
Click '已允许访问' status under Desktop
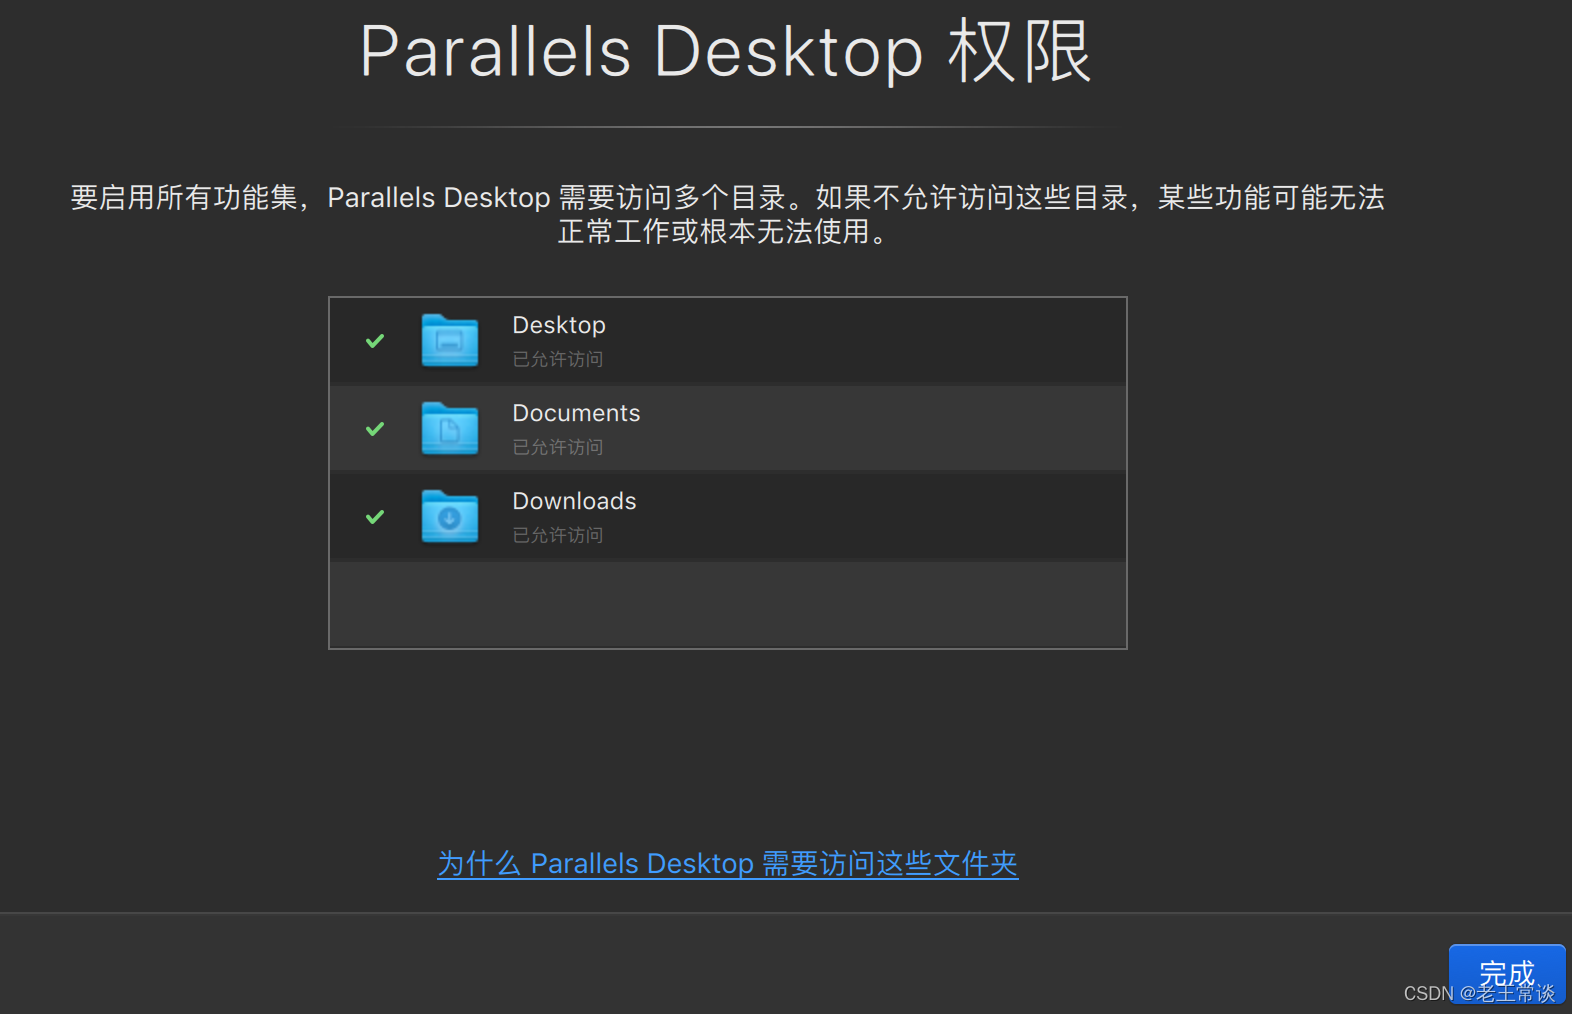click(558, 359)
